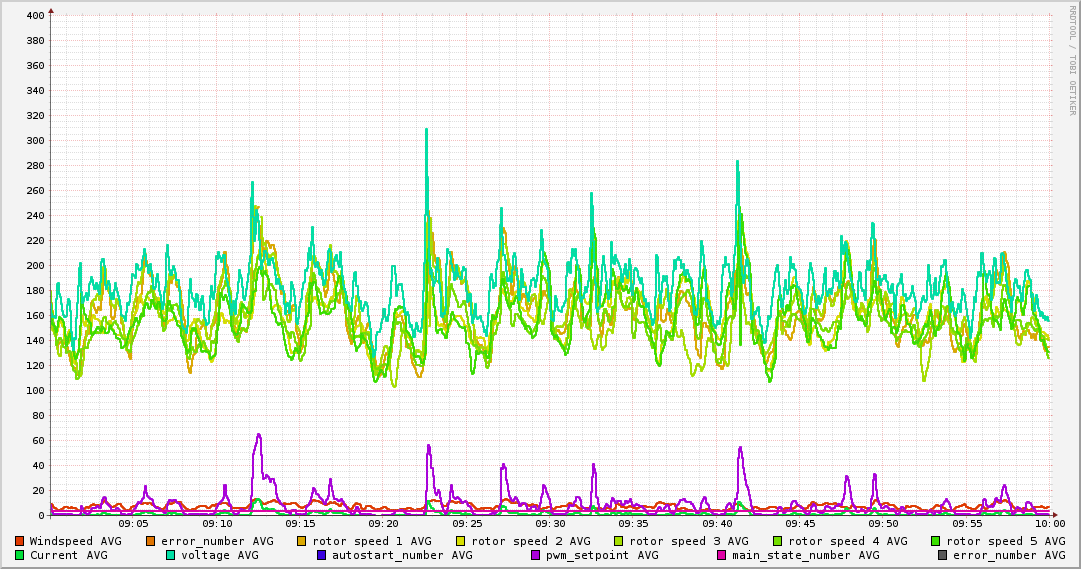The height and width of the screenshot is (569, 1081).
Task: Click the gray error_number AVG legend swatch
Action: click(942, 555)
